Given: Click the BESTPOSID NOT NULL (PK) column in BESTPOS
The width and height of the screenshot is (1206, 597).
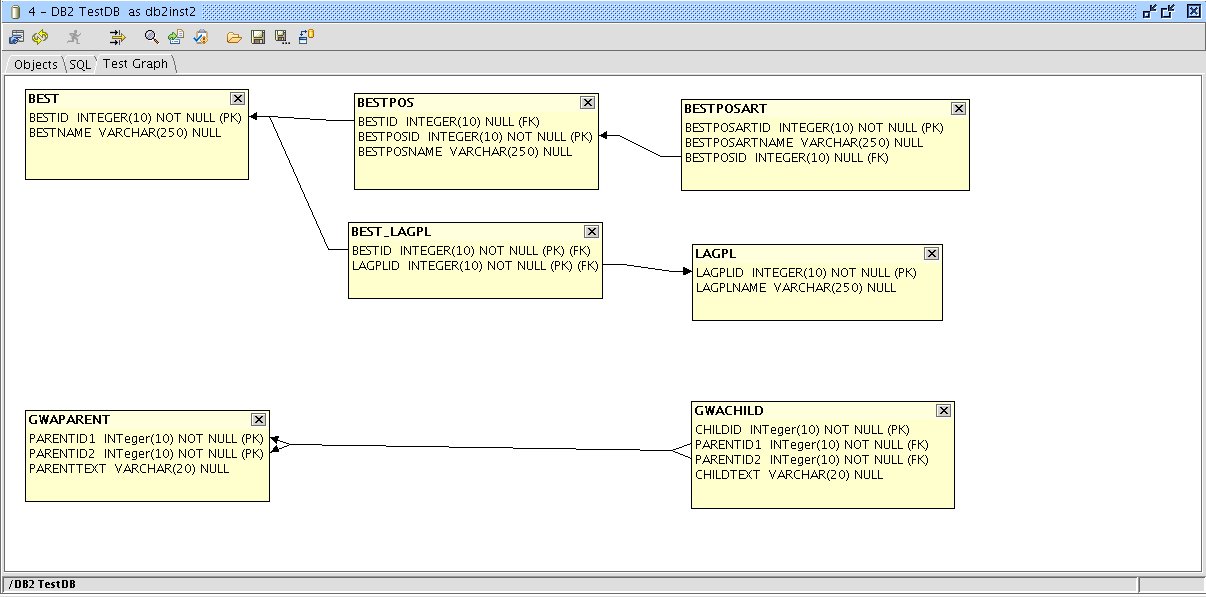Looking at the screenshot, I should click(475, 137).
